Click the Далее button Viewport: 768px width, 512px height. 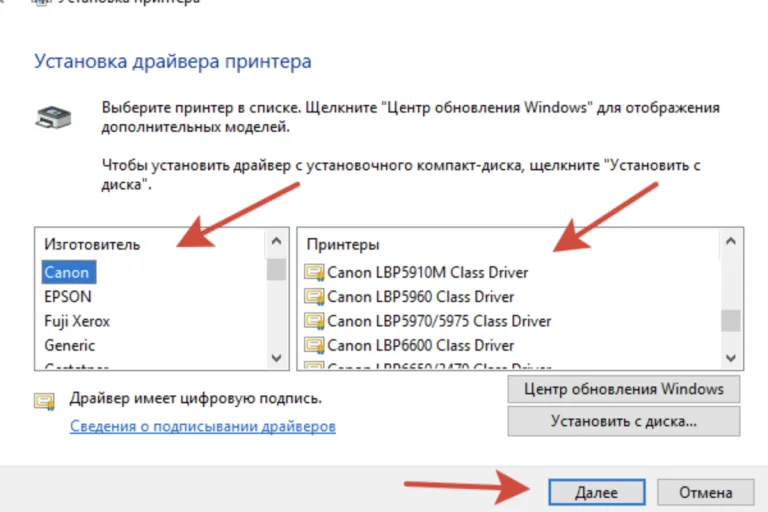click(x=597, y=492)
